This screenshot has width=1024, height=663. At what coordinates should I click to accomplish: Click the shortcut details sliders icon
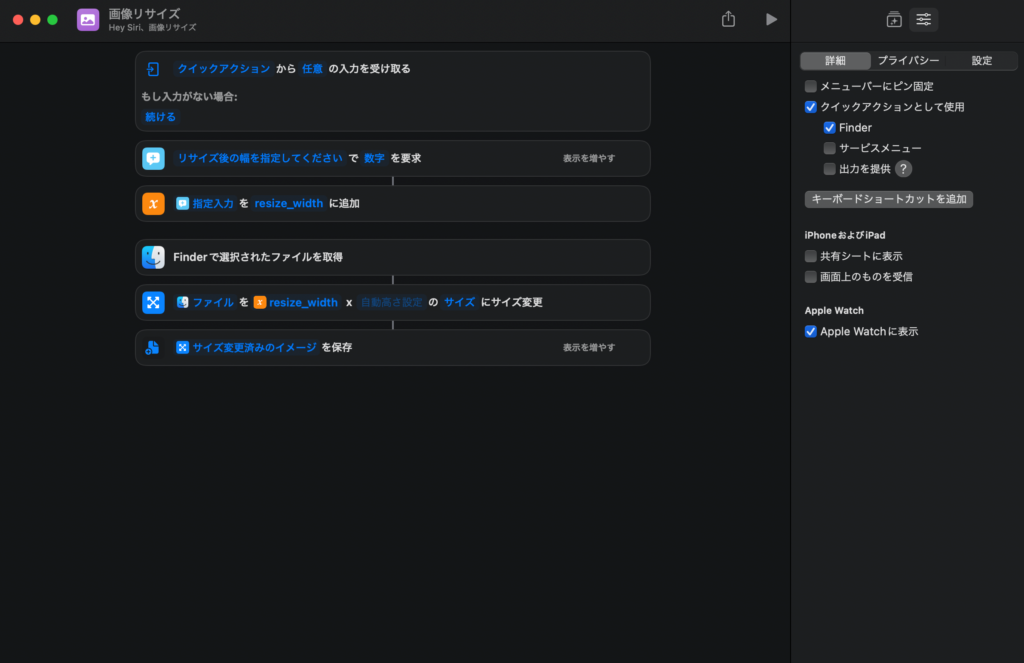point(924,19)
